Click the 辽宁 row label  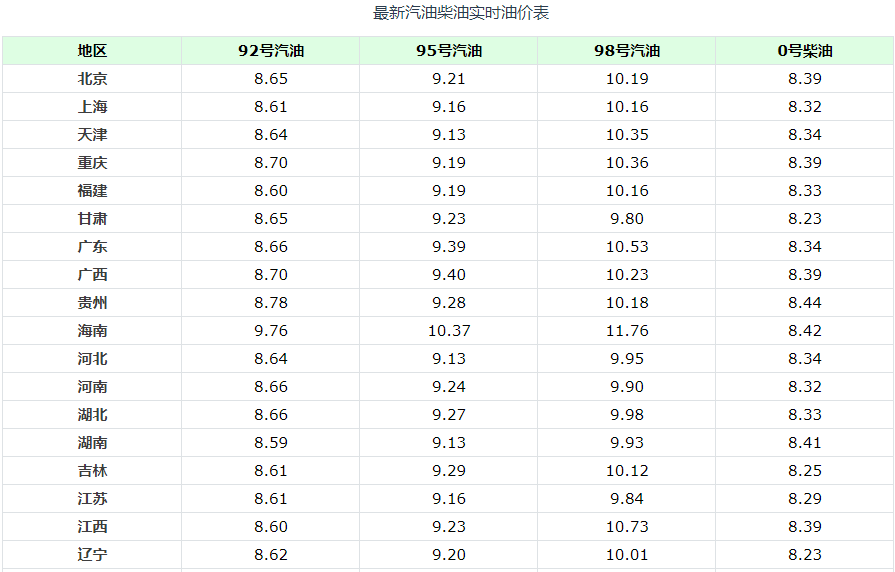coord(92,555)
